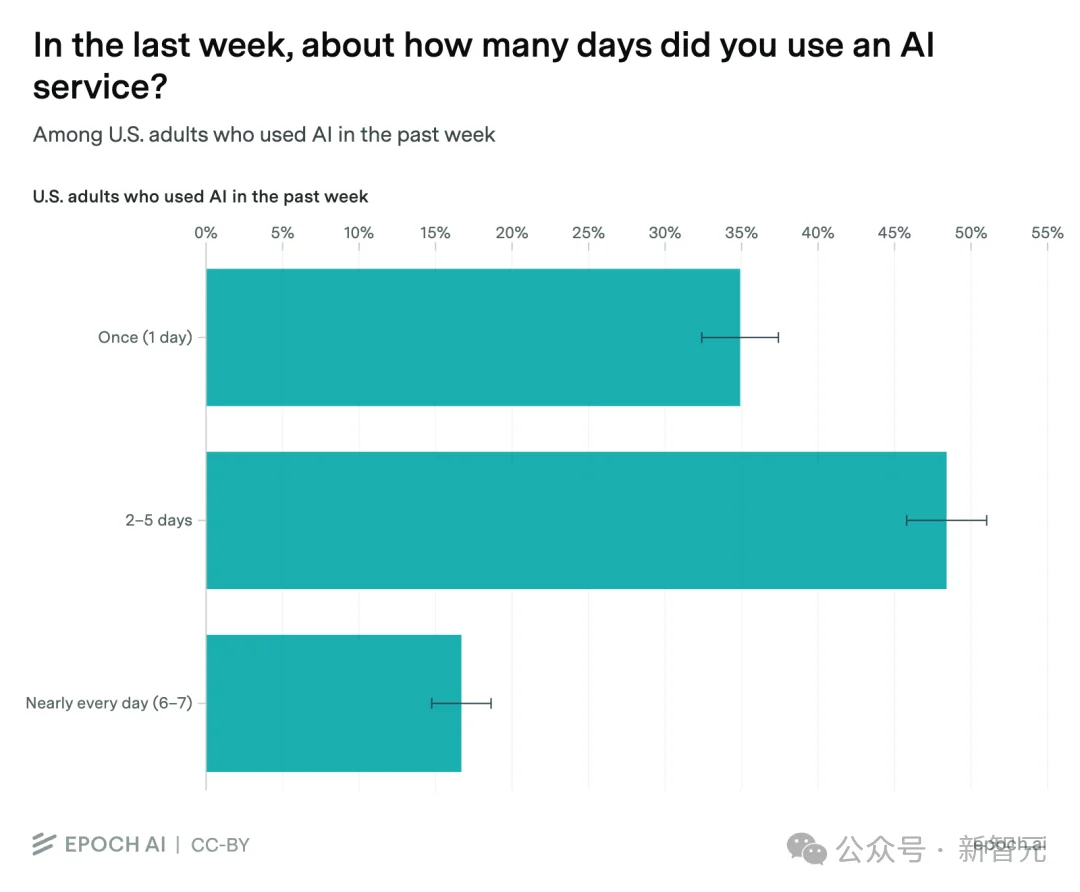The width and height of the screenshot is (1080, 892).
Task: Click the 'epoch.ai' source text
Action: pyautogui.click(x=1010, y=844)
